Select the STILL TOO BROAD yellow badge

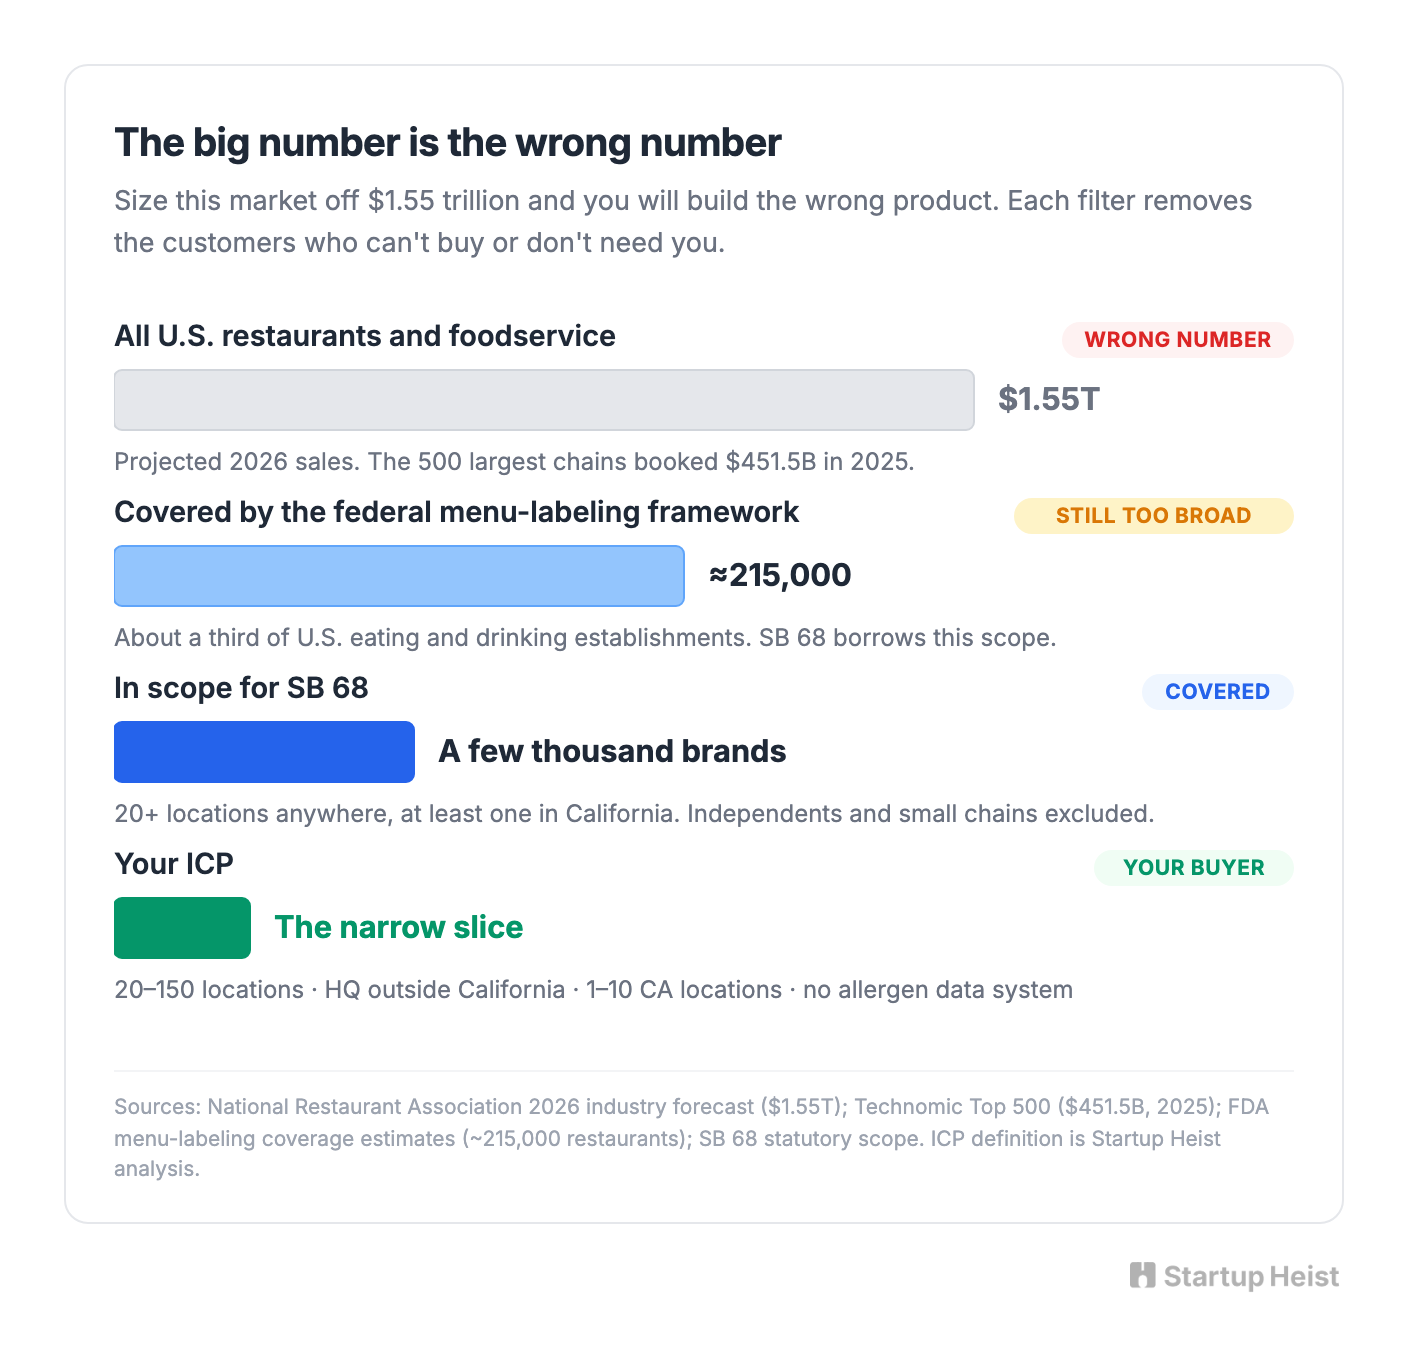click(x=1153, y=516)
